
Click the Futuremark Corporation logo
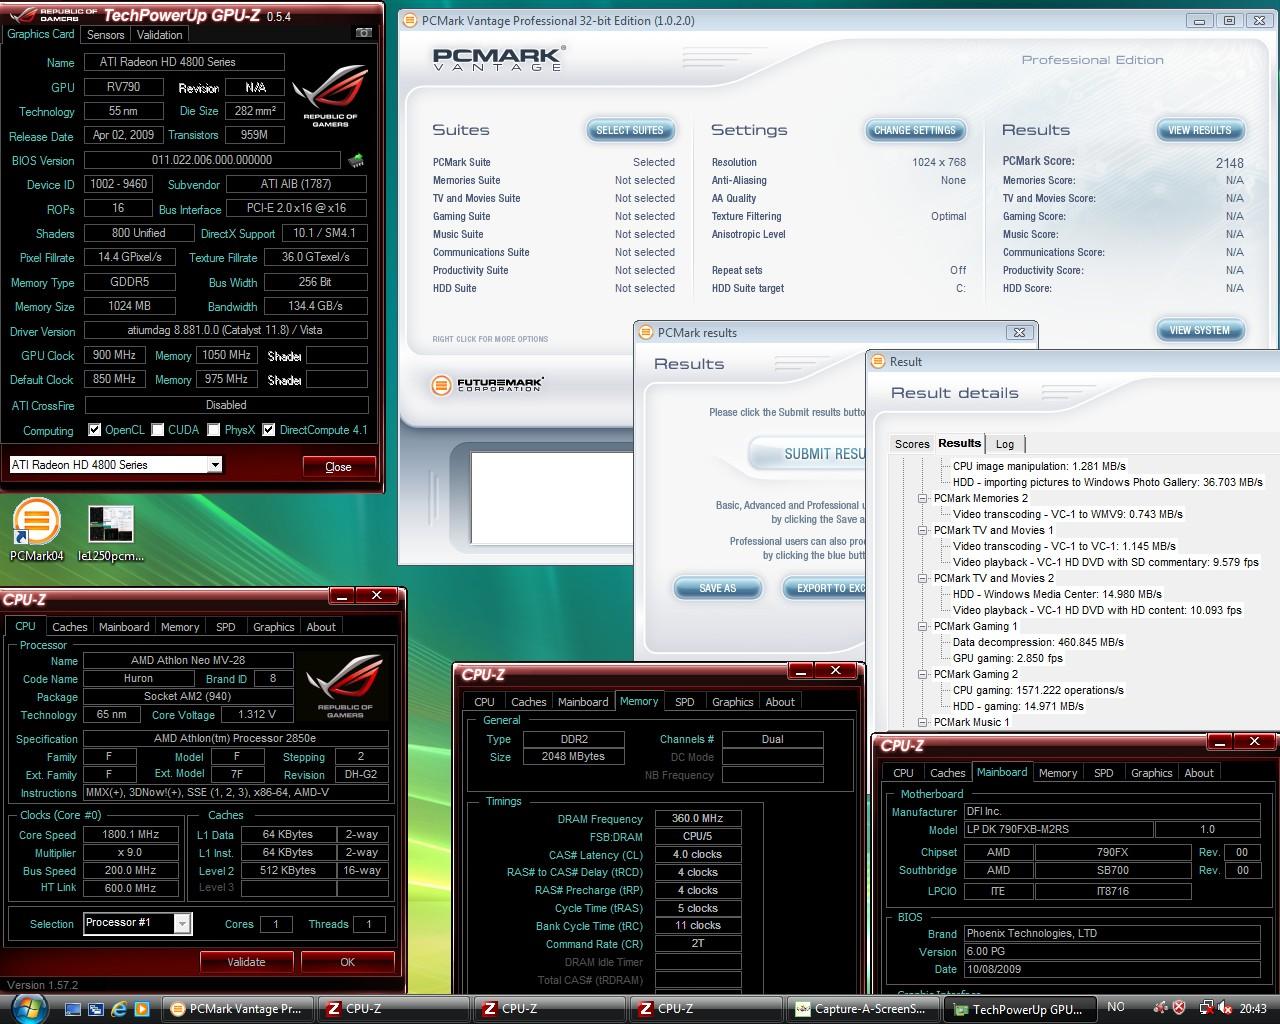click(487, 385)
